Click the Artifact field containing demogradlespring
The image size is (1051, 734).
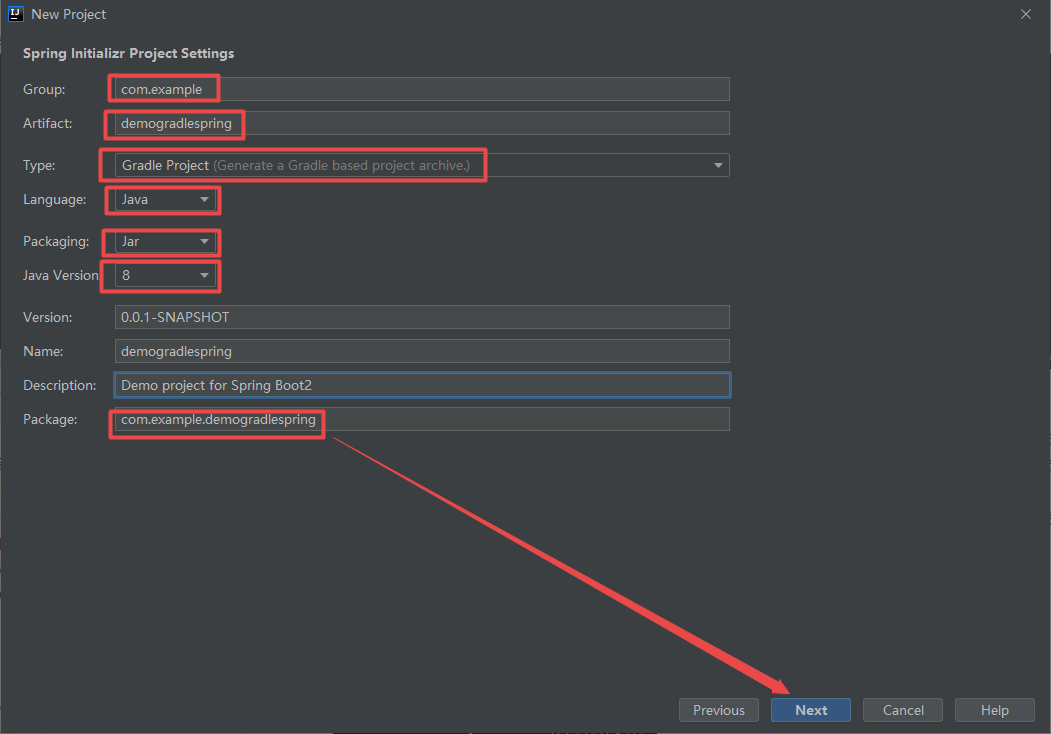pyautogui.click(x=422, y=123)
